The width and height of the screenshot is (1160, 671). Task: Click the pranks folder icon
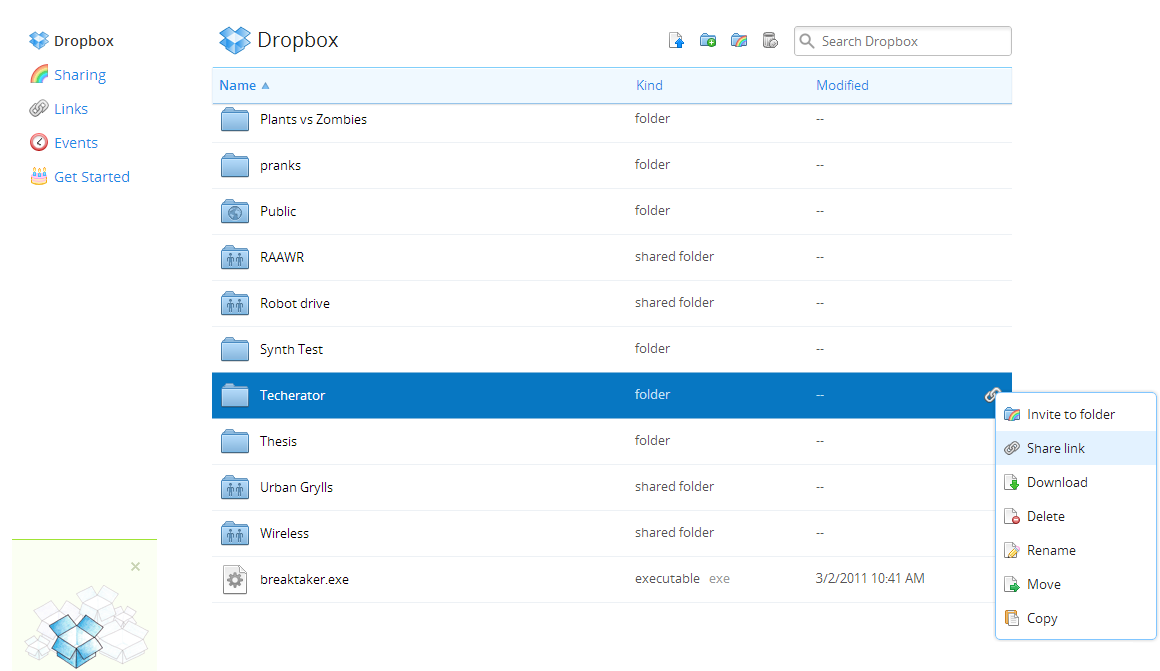(x=235, y=165)
